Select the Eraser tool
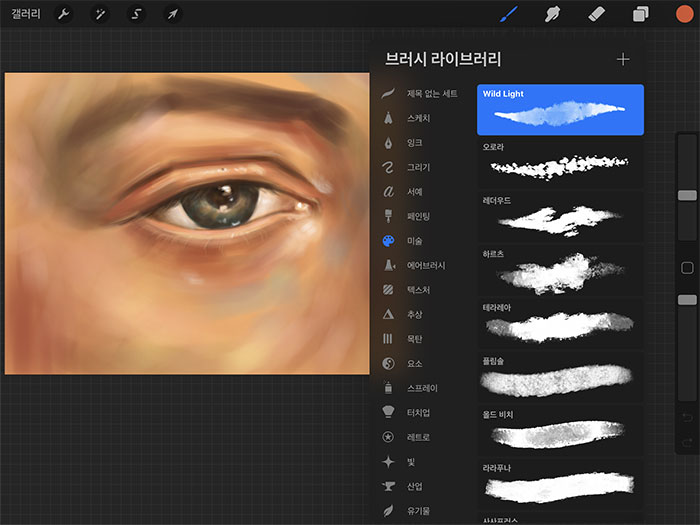 click(x=596, y=14)
